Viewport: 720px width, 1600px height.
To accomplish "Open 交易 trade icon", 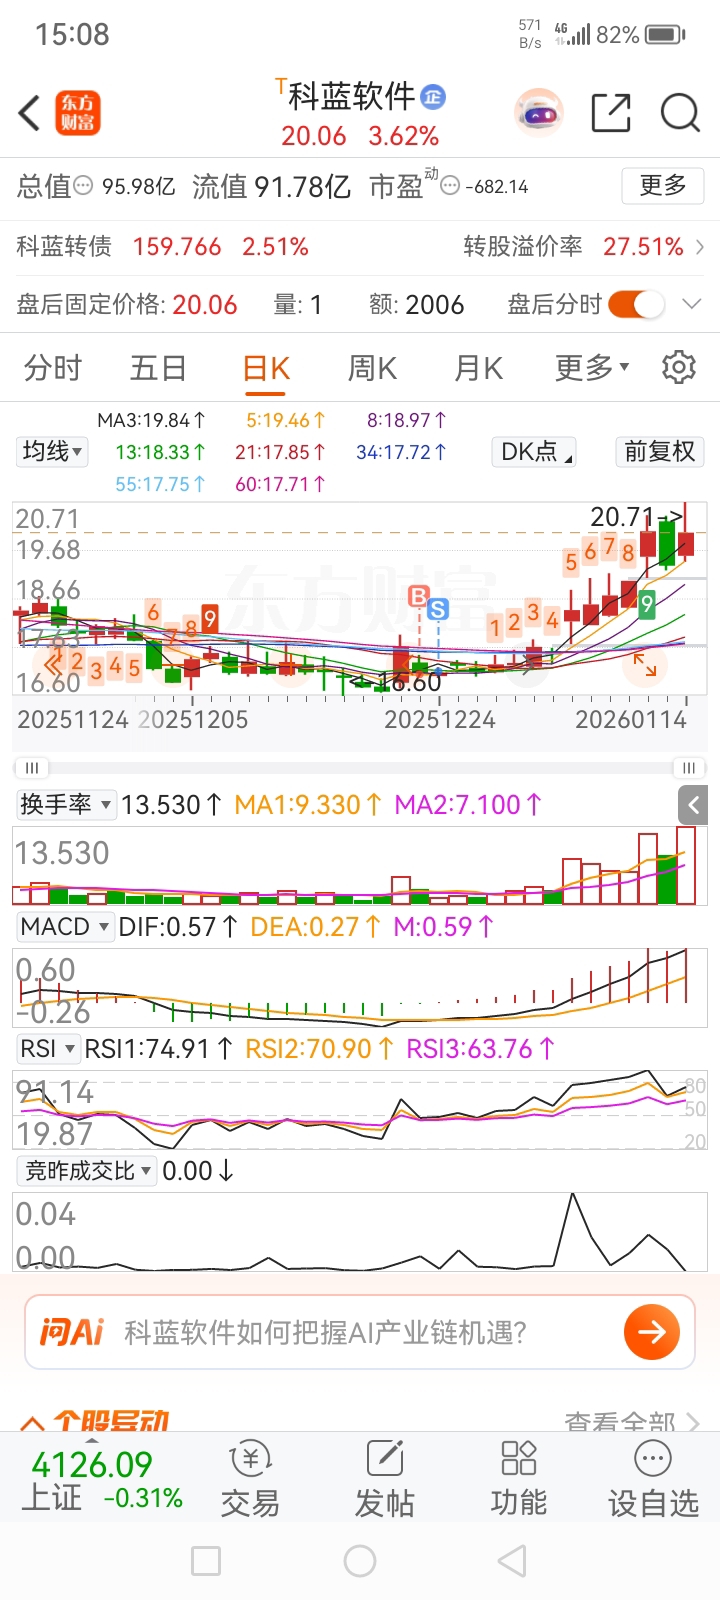I will tap(250, 1480).
